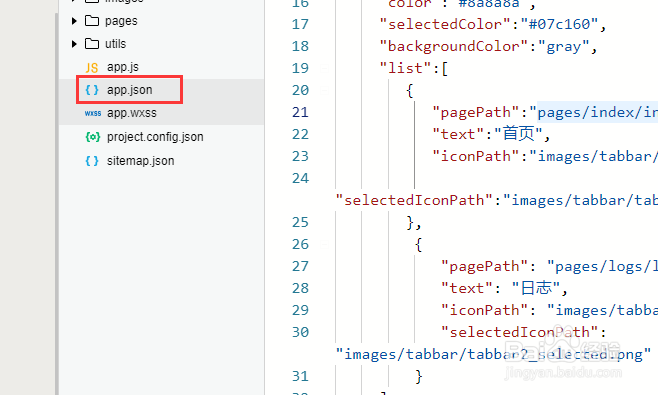This screenshot has height=395, width=658.
Task: Click line number 17 in gutter
Action: point(300,24)
